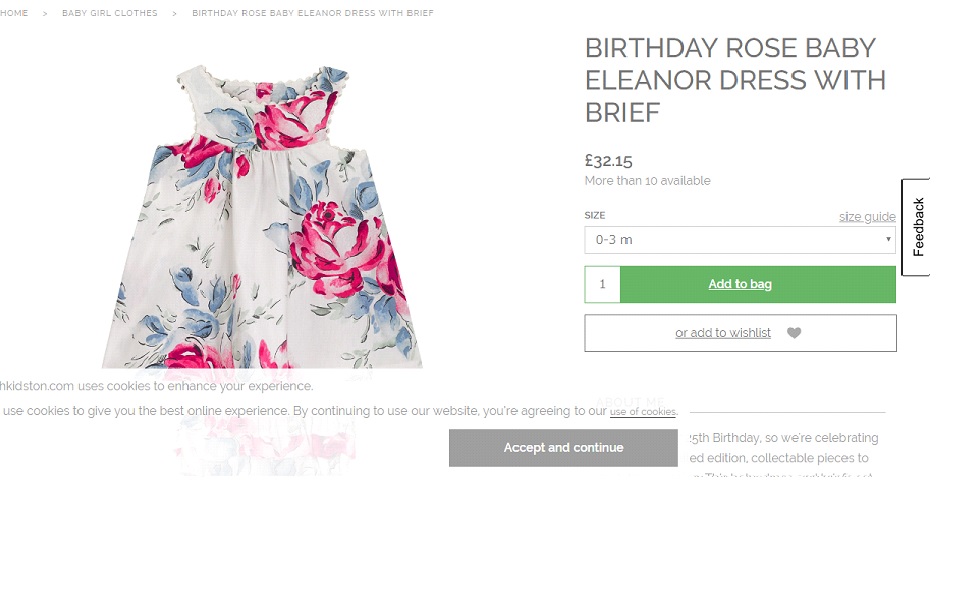Click the current product breadcrumb
The height and width of the screenshot is (600, 959).
[313, 13]
